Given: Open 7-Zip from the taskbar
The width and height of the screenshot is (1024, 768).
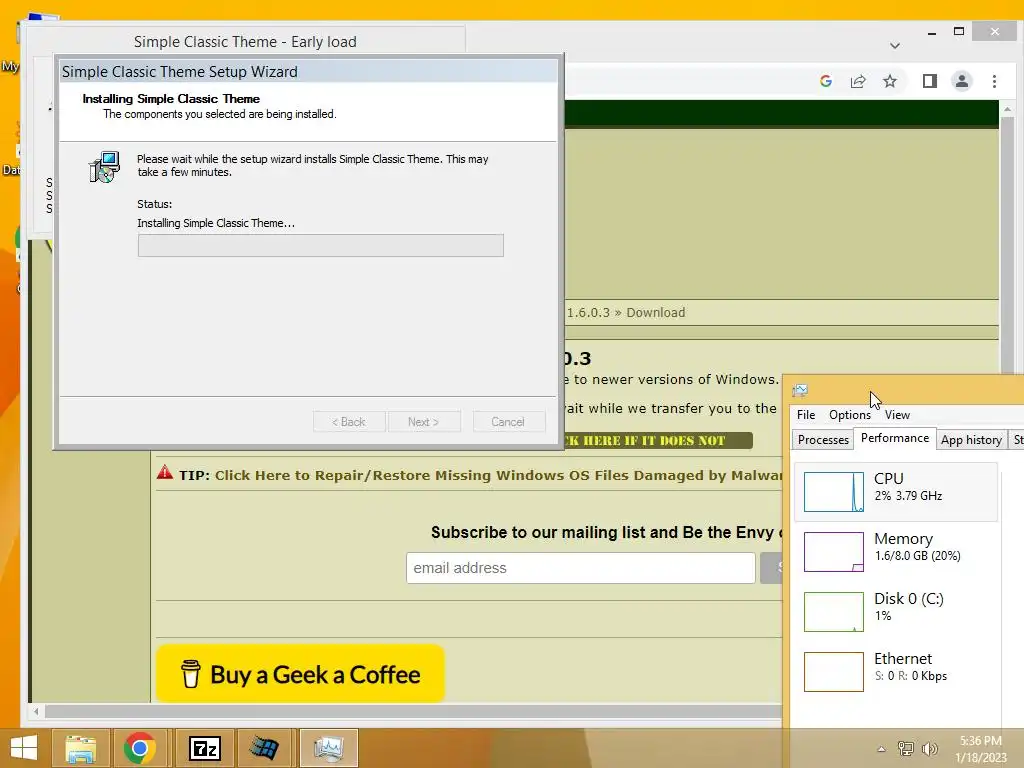Looking at the screenshot, I should pos(204,748).
